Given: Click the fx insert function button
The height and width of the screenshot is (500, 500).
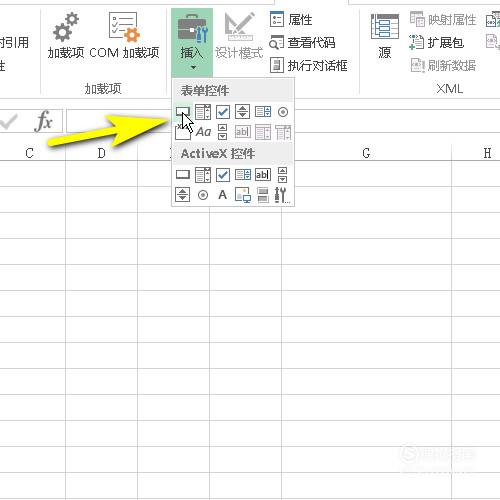Looking at the screenshot, I should (44, 121).
